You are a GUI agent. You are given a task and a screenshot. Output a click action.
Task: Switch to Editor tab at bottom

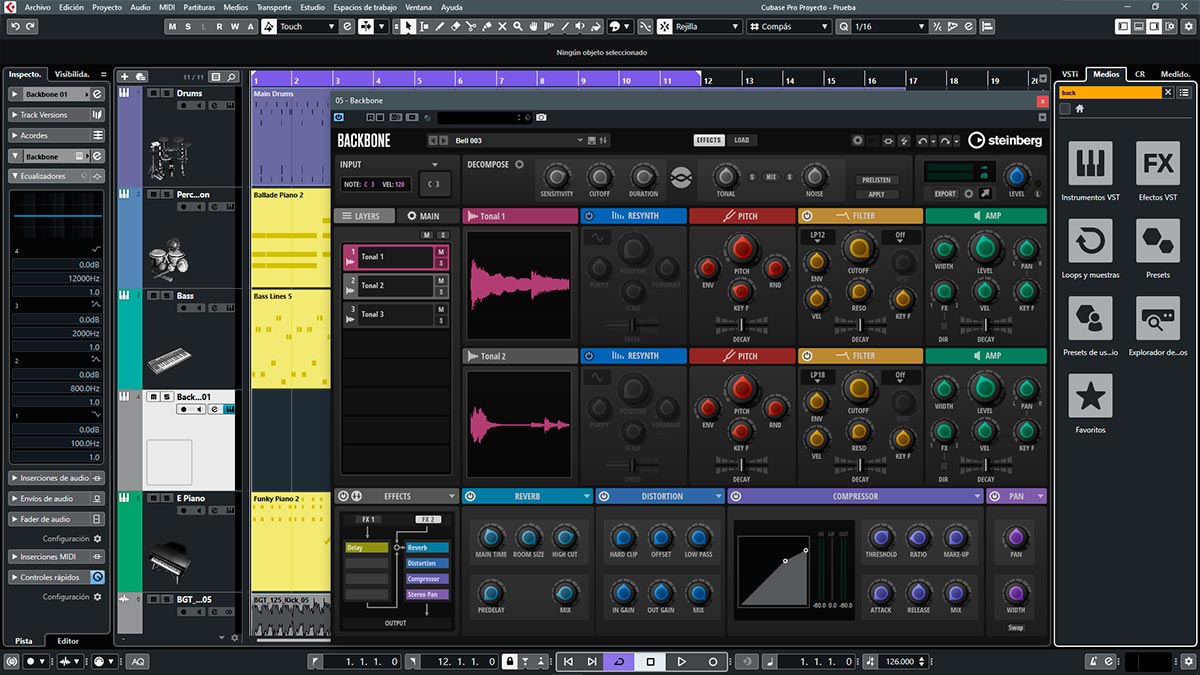(67, 641)
